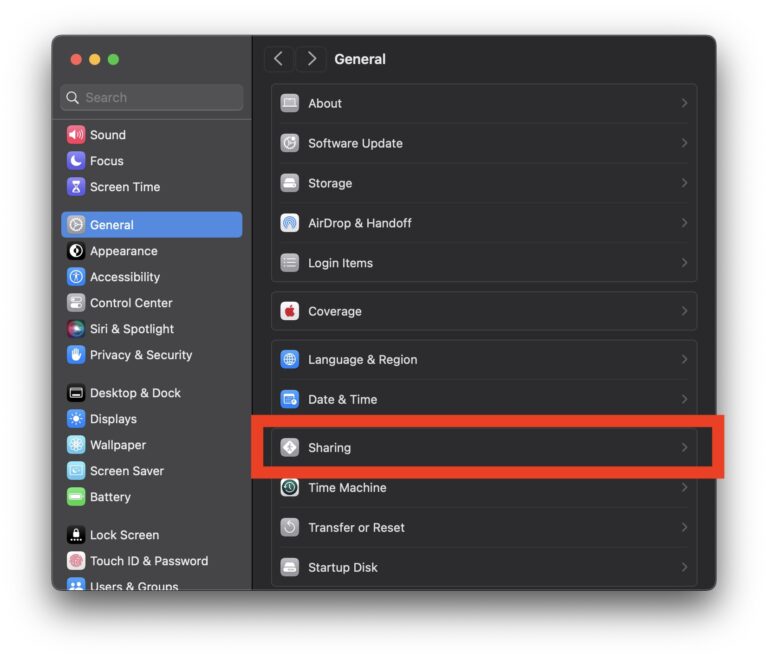Click the Time Machine clock icon
This screenshot has width=768, height=659.
289,488
